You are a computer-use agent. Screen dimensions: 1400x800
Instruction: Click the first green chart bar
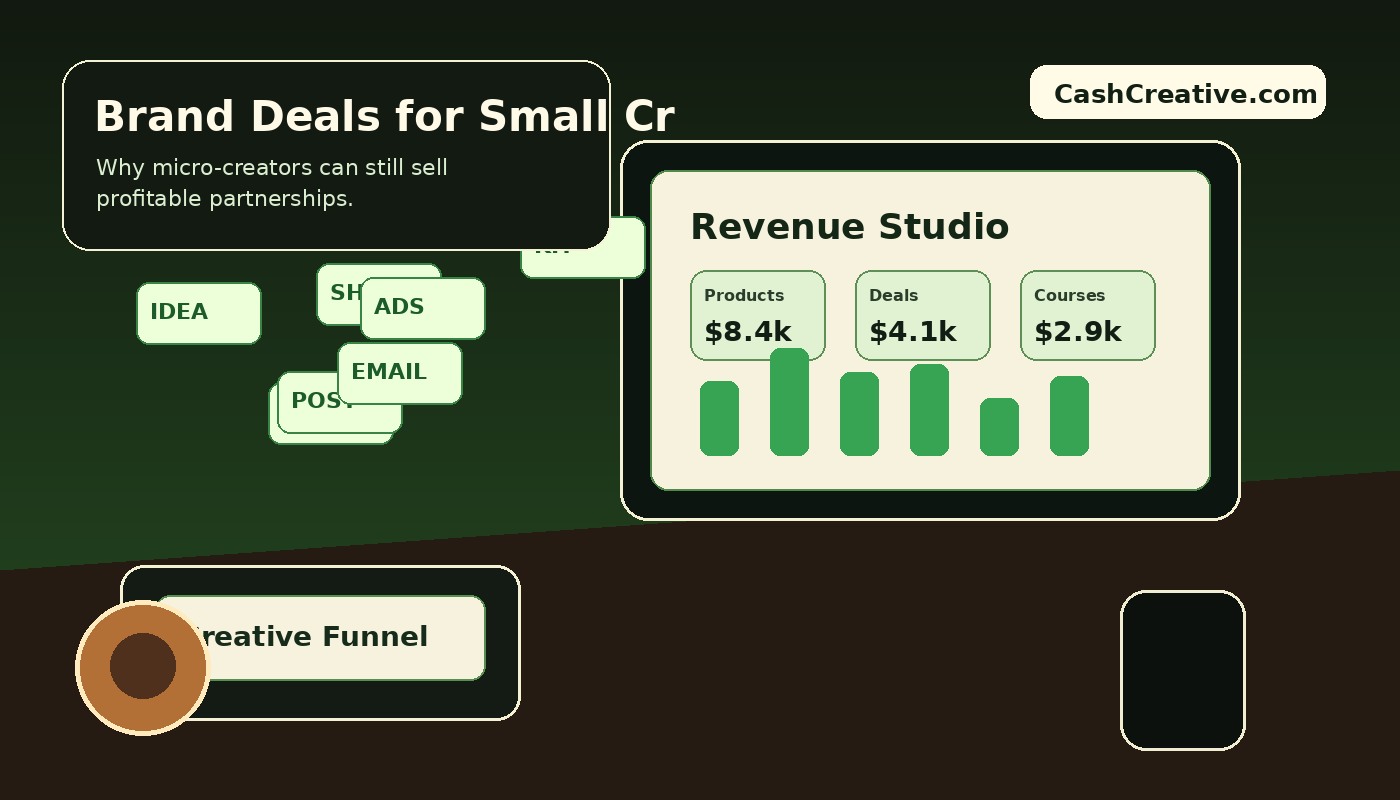[x=719, y=418]
